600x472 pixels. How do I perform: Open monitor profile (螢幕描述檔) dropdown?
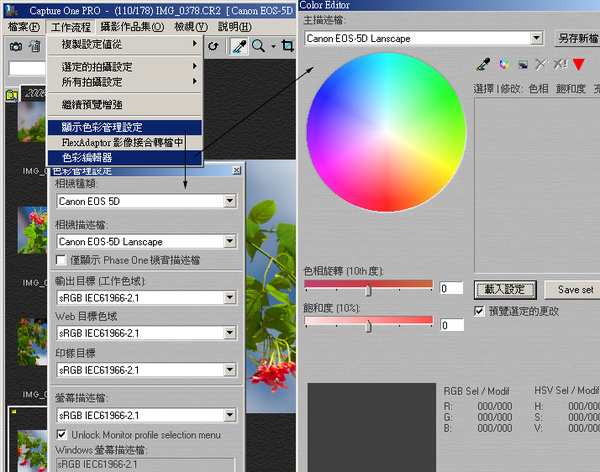click(x=230, y=415)
